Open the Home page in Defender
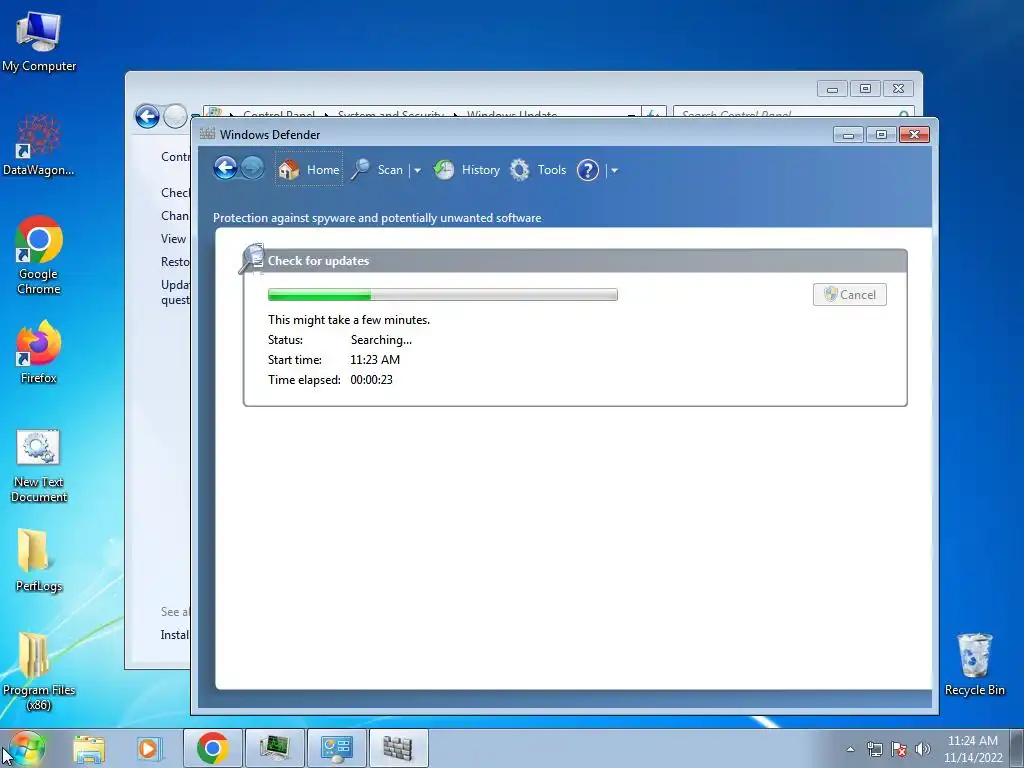Image resolution: width=1024 pixels, height=768 pixels. click(308, 169)
